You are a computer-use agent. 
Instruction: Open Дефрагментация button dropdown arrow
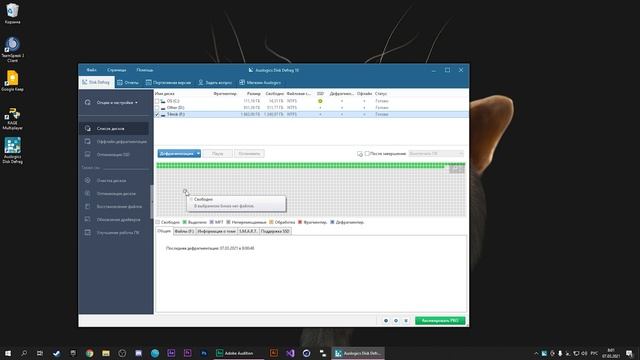[x=198, y=153]
